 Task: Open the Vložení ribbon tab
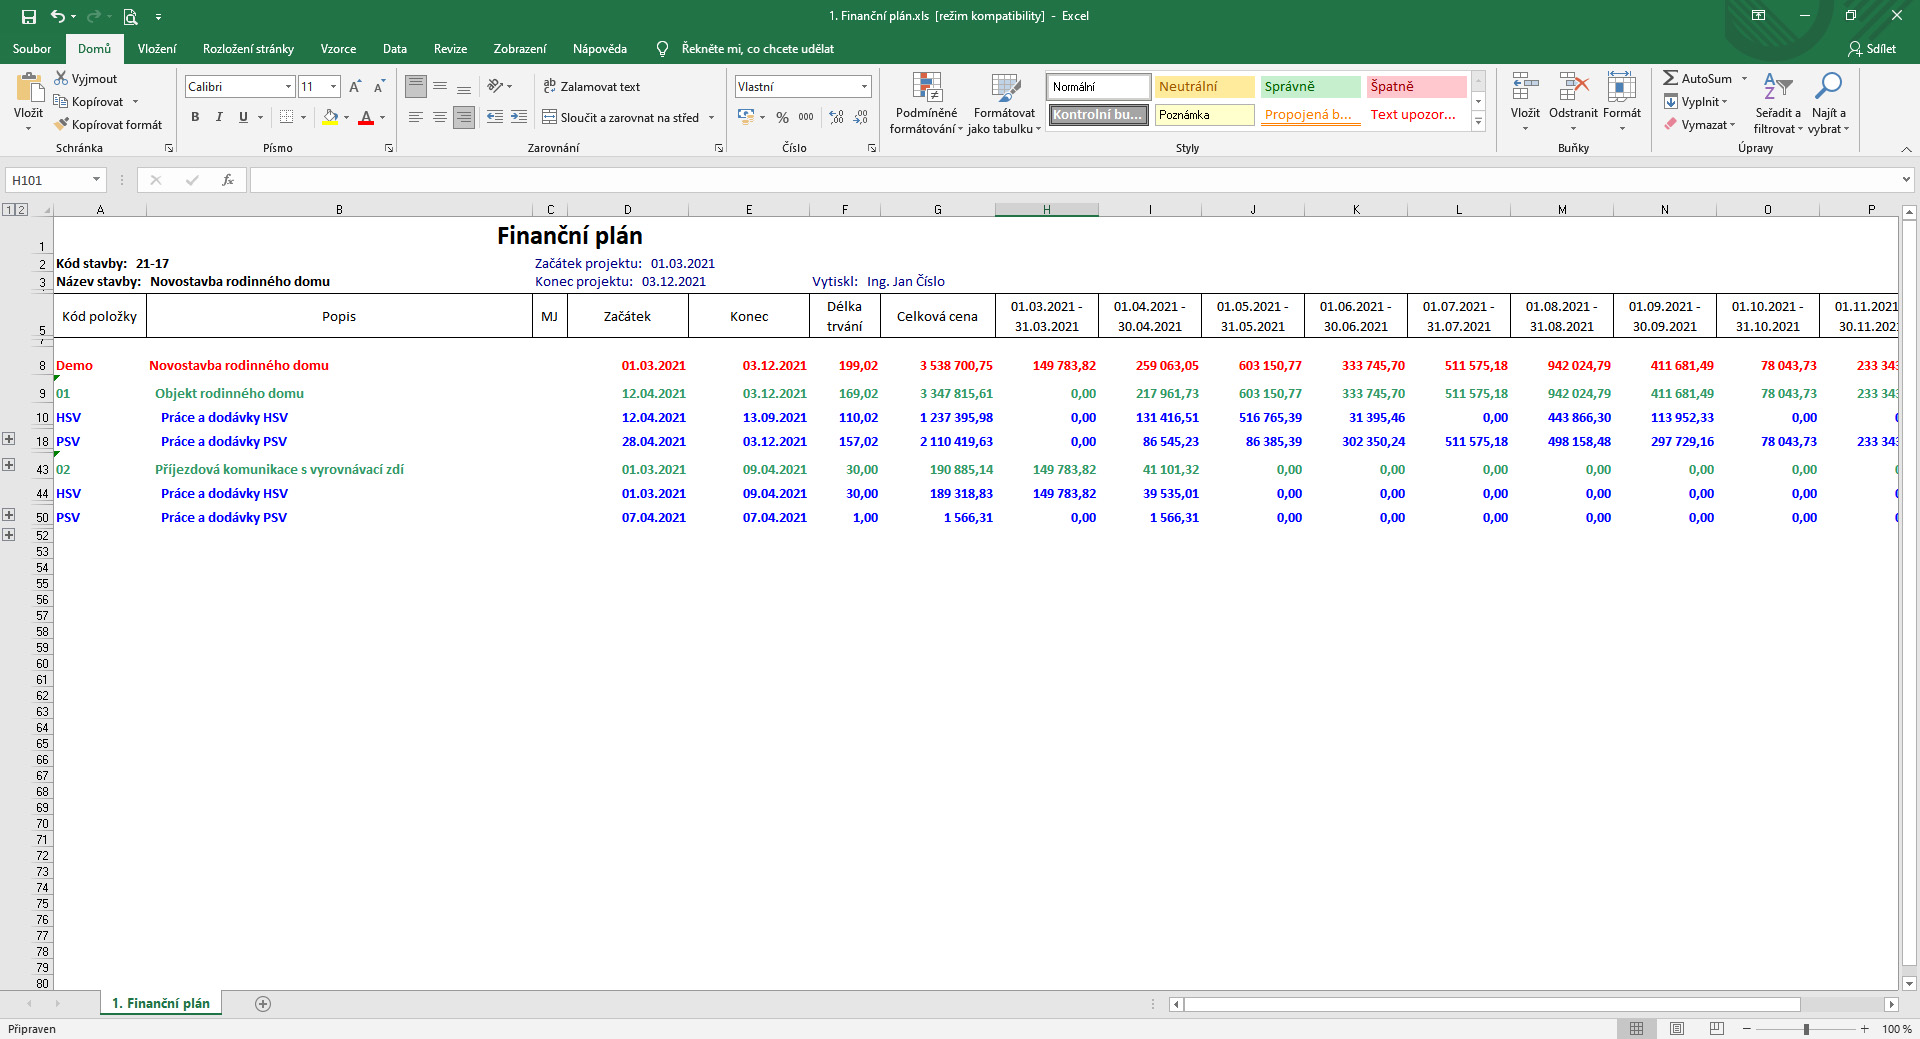(157, 49)
